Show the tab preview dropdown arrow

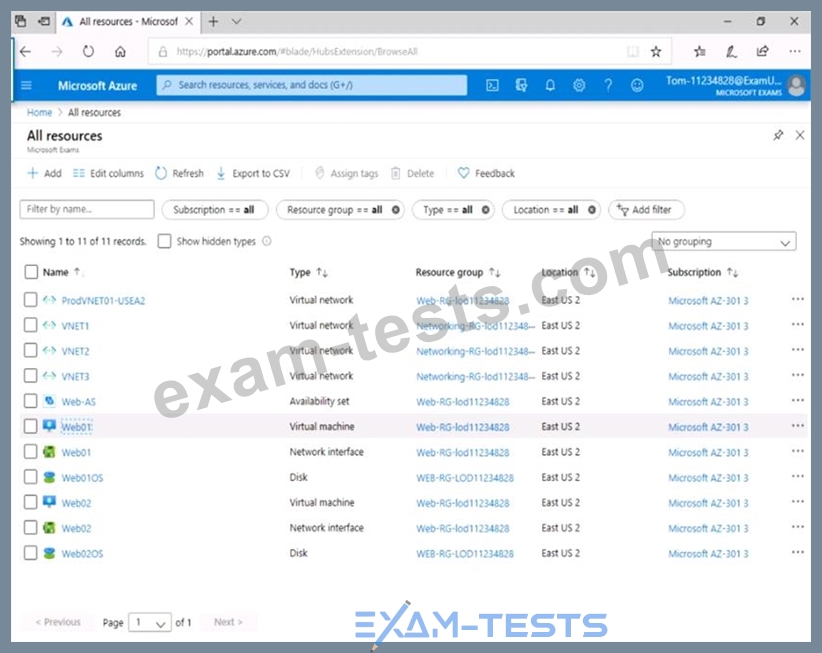point(236,21)
